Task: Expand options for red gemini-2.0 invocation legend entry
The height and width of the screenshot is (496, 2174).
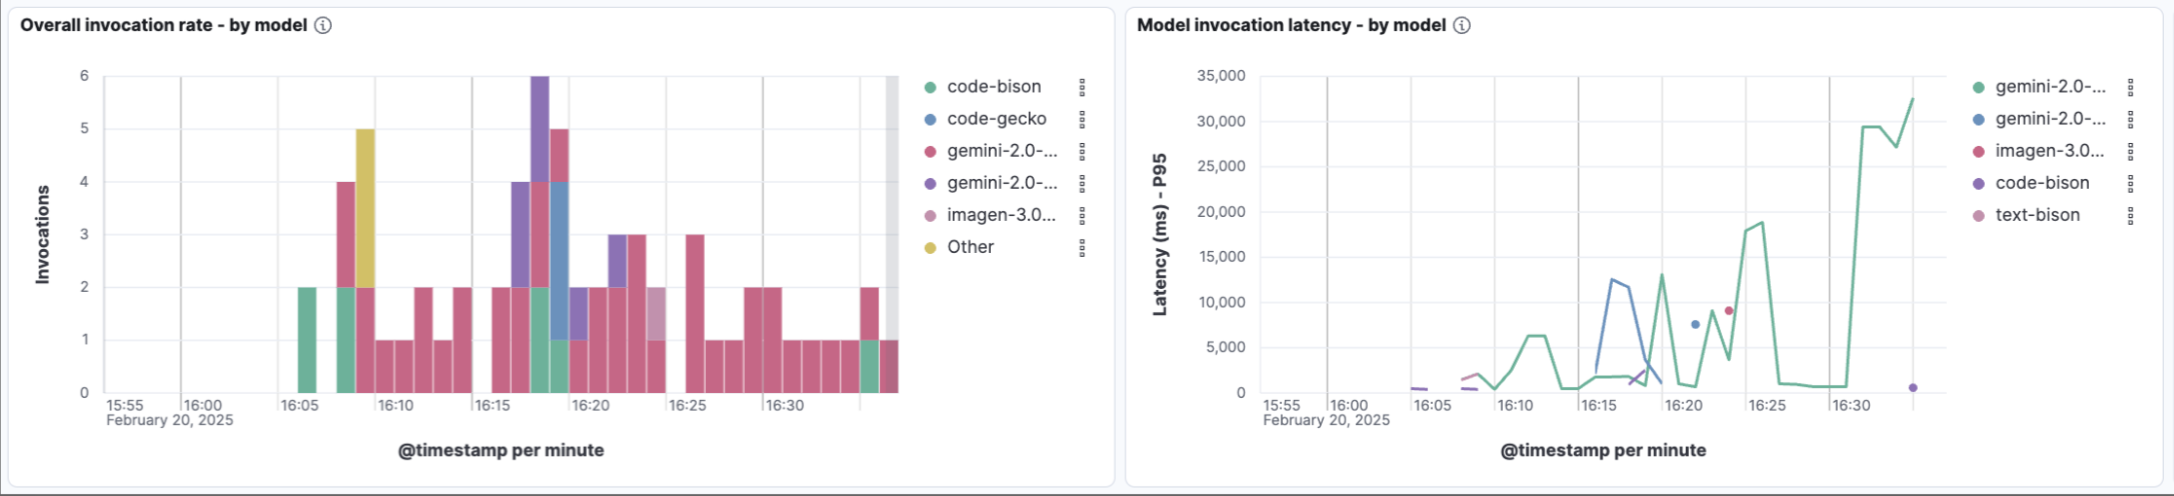Action: 1082,152
